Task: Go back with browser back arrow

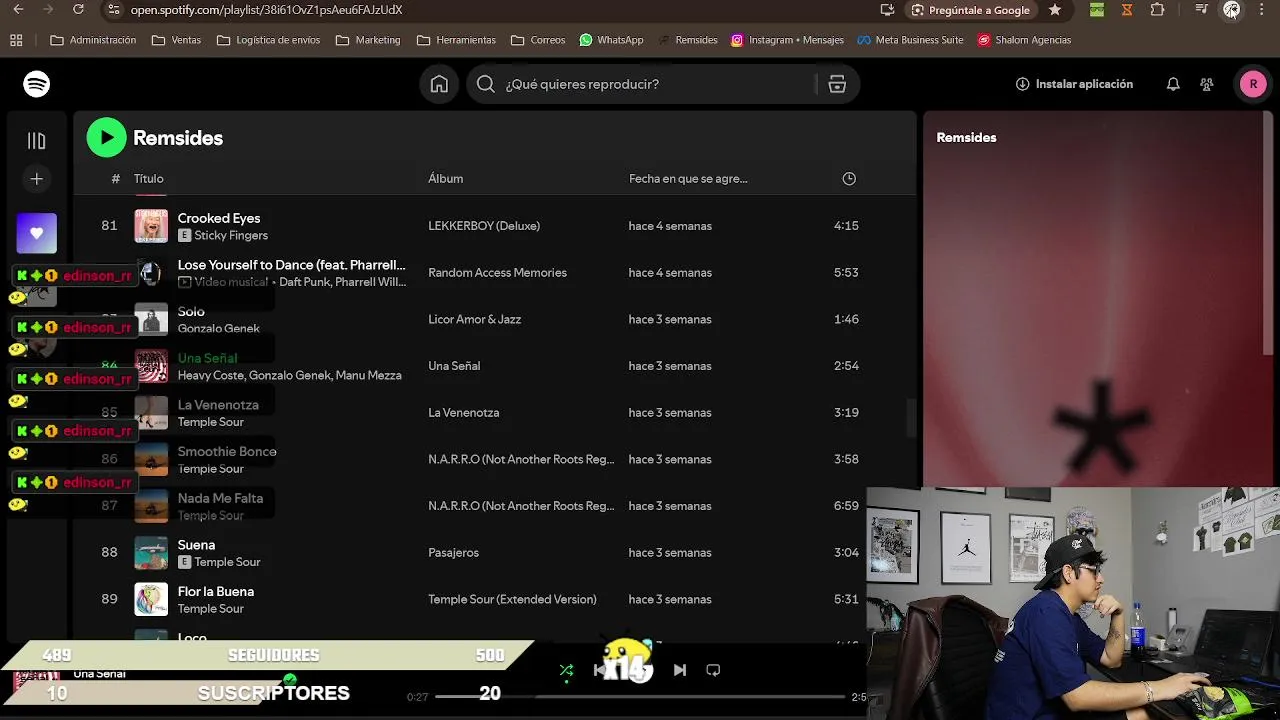Action: pyautogui.click(x=18, y=10)
